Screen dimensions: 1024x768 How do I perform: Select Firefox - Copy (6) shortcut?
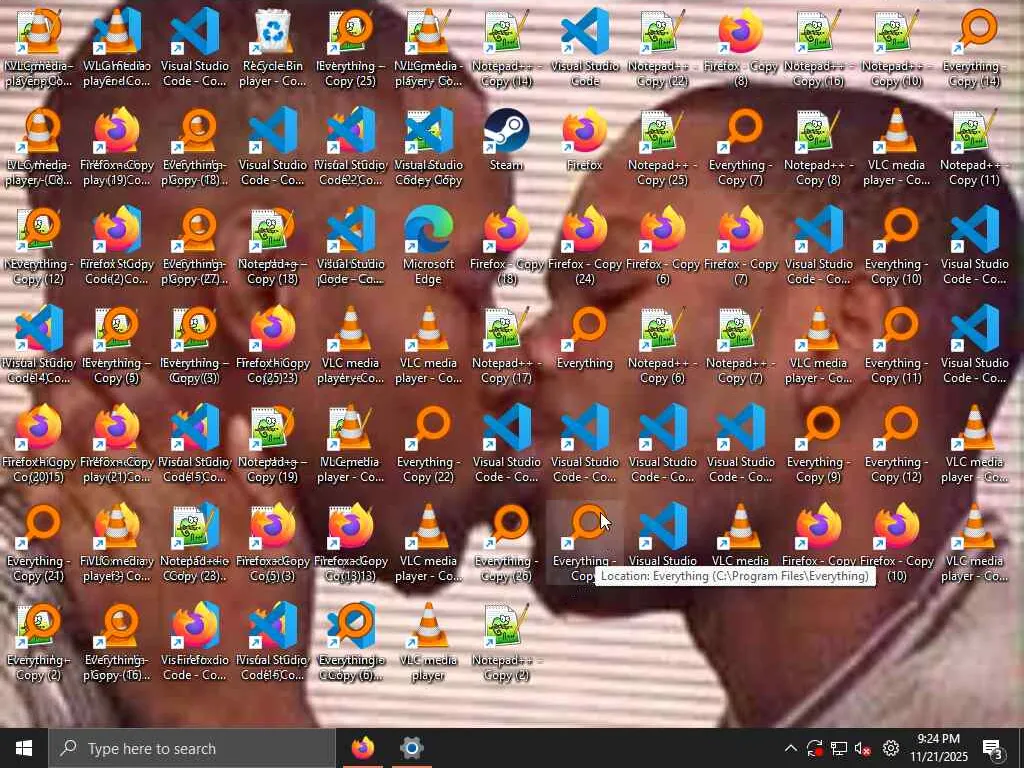tap(662, 247)
